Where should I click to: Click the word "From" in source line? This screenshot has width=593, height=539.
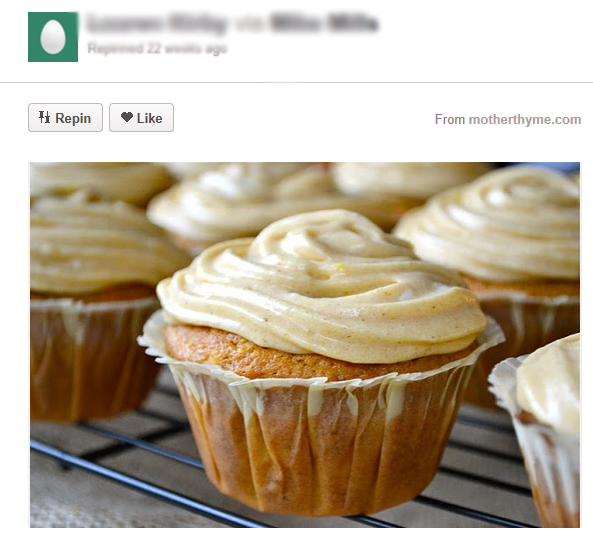[x=450, y=120]
